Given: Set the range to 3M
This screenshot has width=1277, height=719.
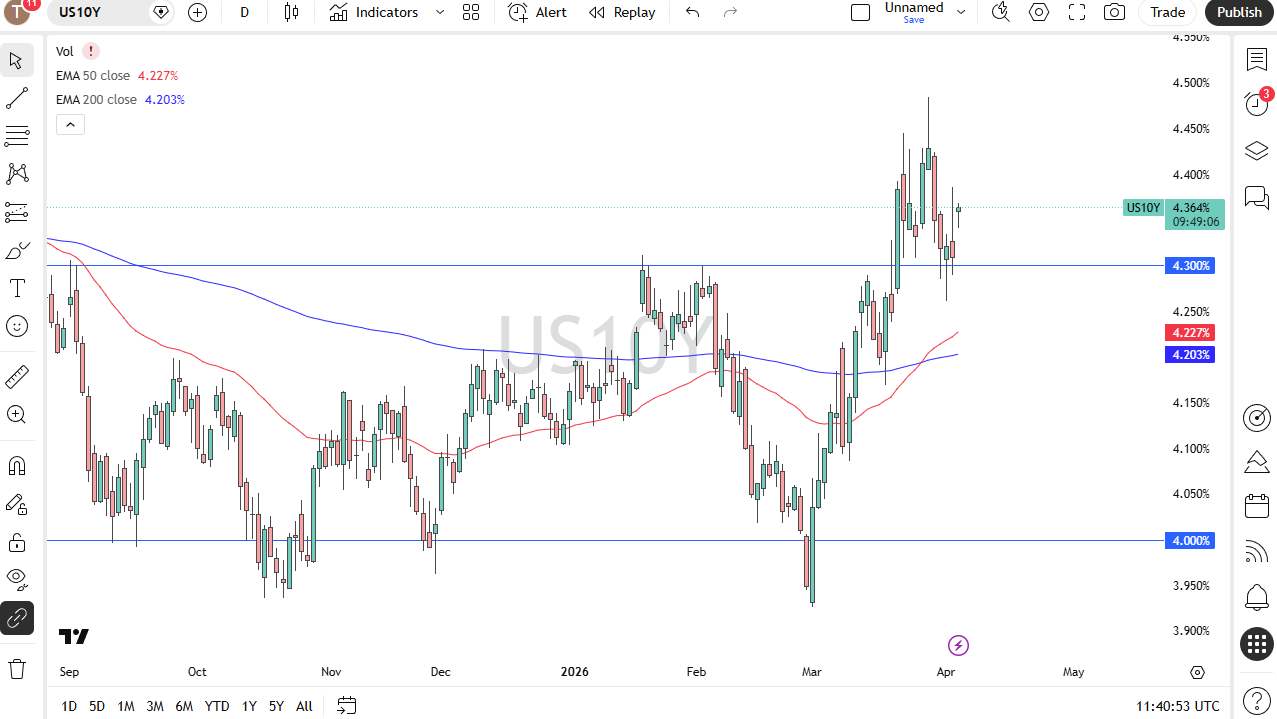Looking at the screenshot, I should pos(155,706).
